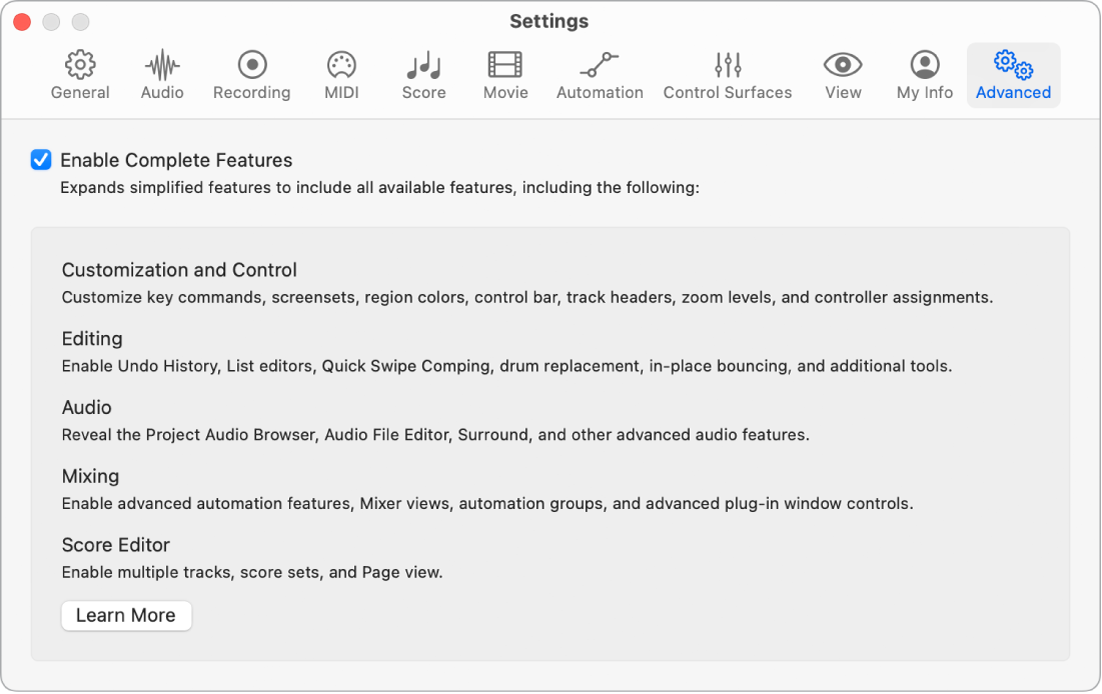Click the Settings window title bar
This screenshot has height=694, width=1102.
[x=549, y=21]
